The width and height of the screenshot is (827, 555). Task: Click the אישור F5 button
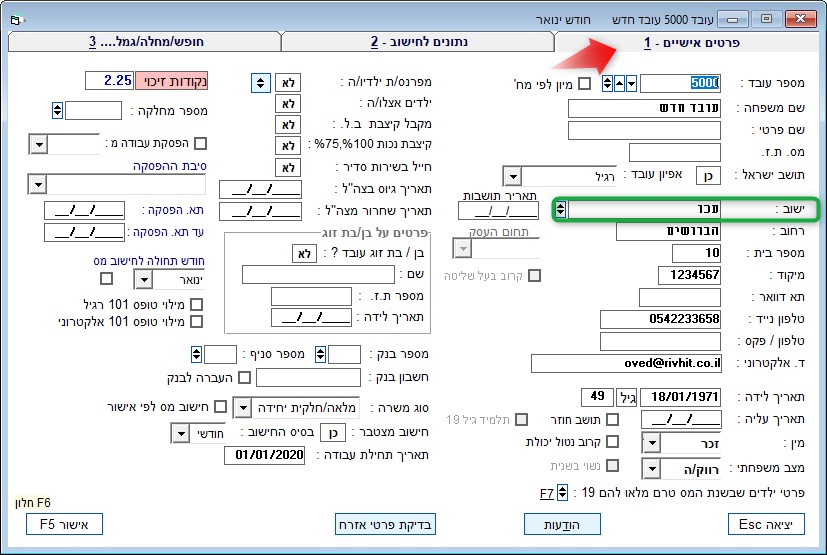[64, 524]
